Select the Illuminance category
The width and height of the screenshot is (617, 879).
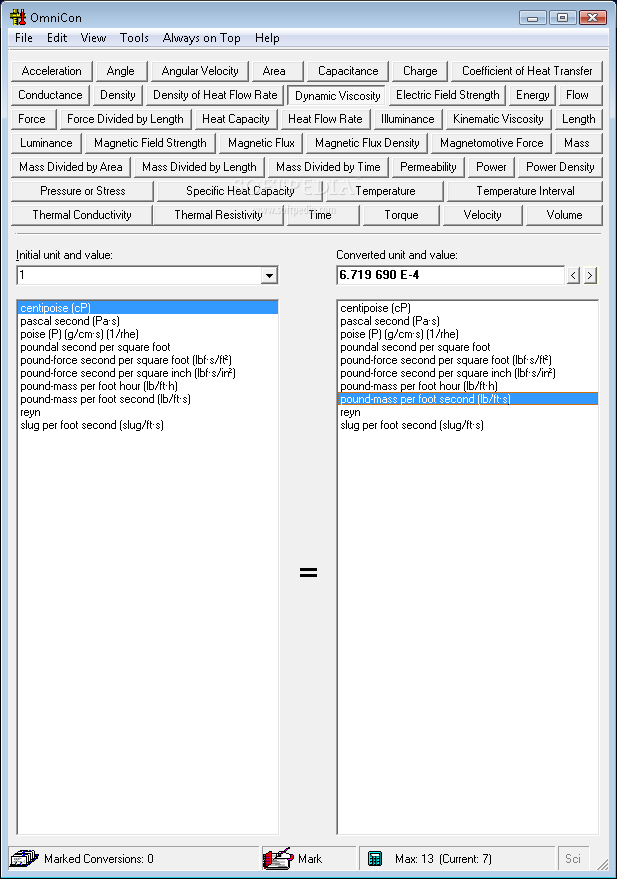tap(407, 119)
